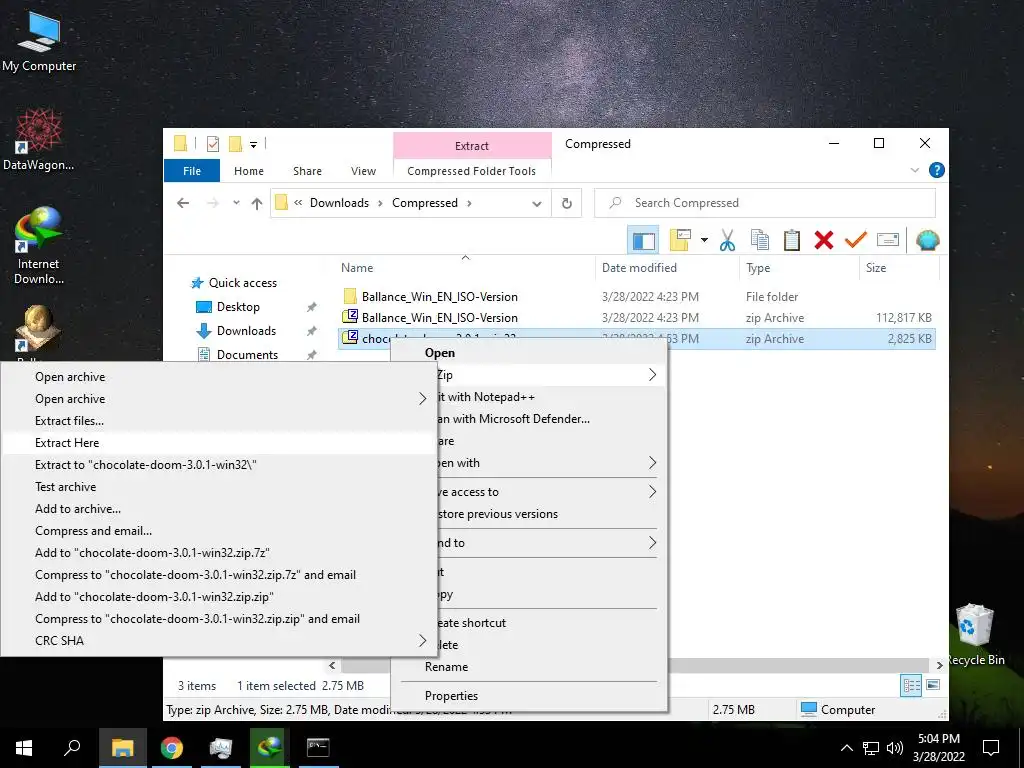Open the File ribbon tab
The height and width of the screenshot is (768, 1024).
(192, 171)
